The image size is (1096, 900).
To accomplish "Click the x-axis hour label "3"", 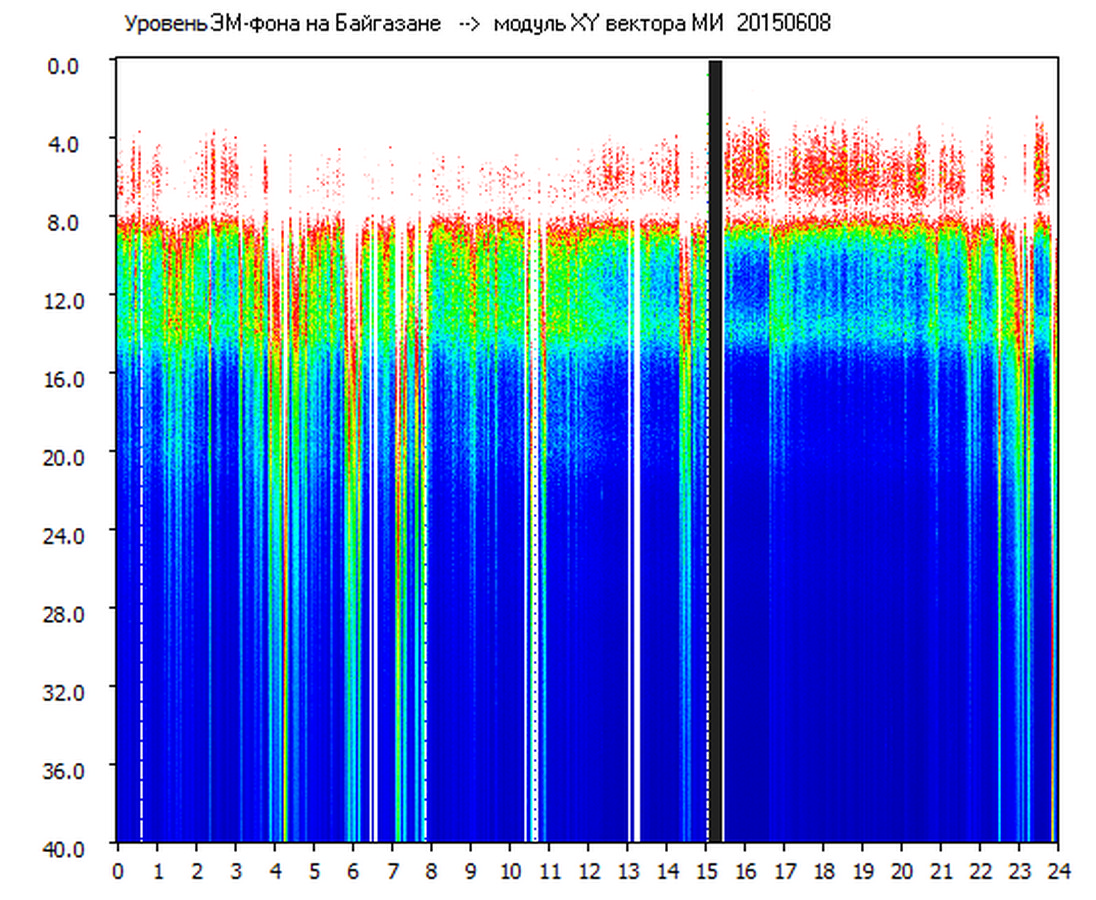I will pyautogui.click(x=236, y=871).
